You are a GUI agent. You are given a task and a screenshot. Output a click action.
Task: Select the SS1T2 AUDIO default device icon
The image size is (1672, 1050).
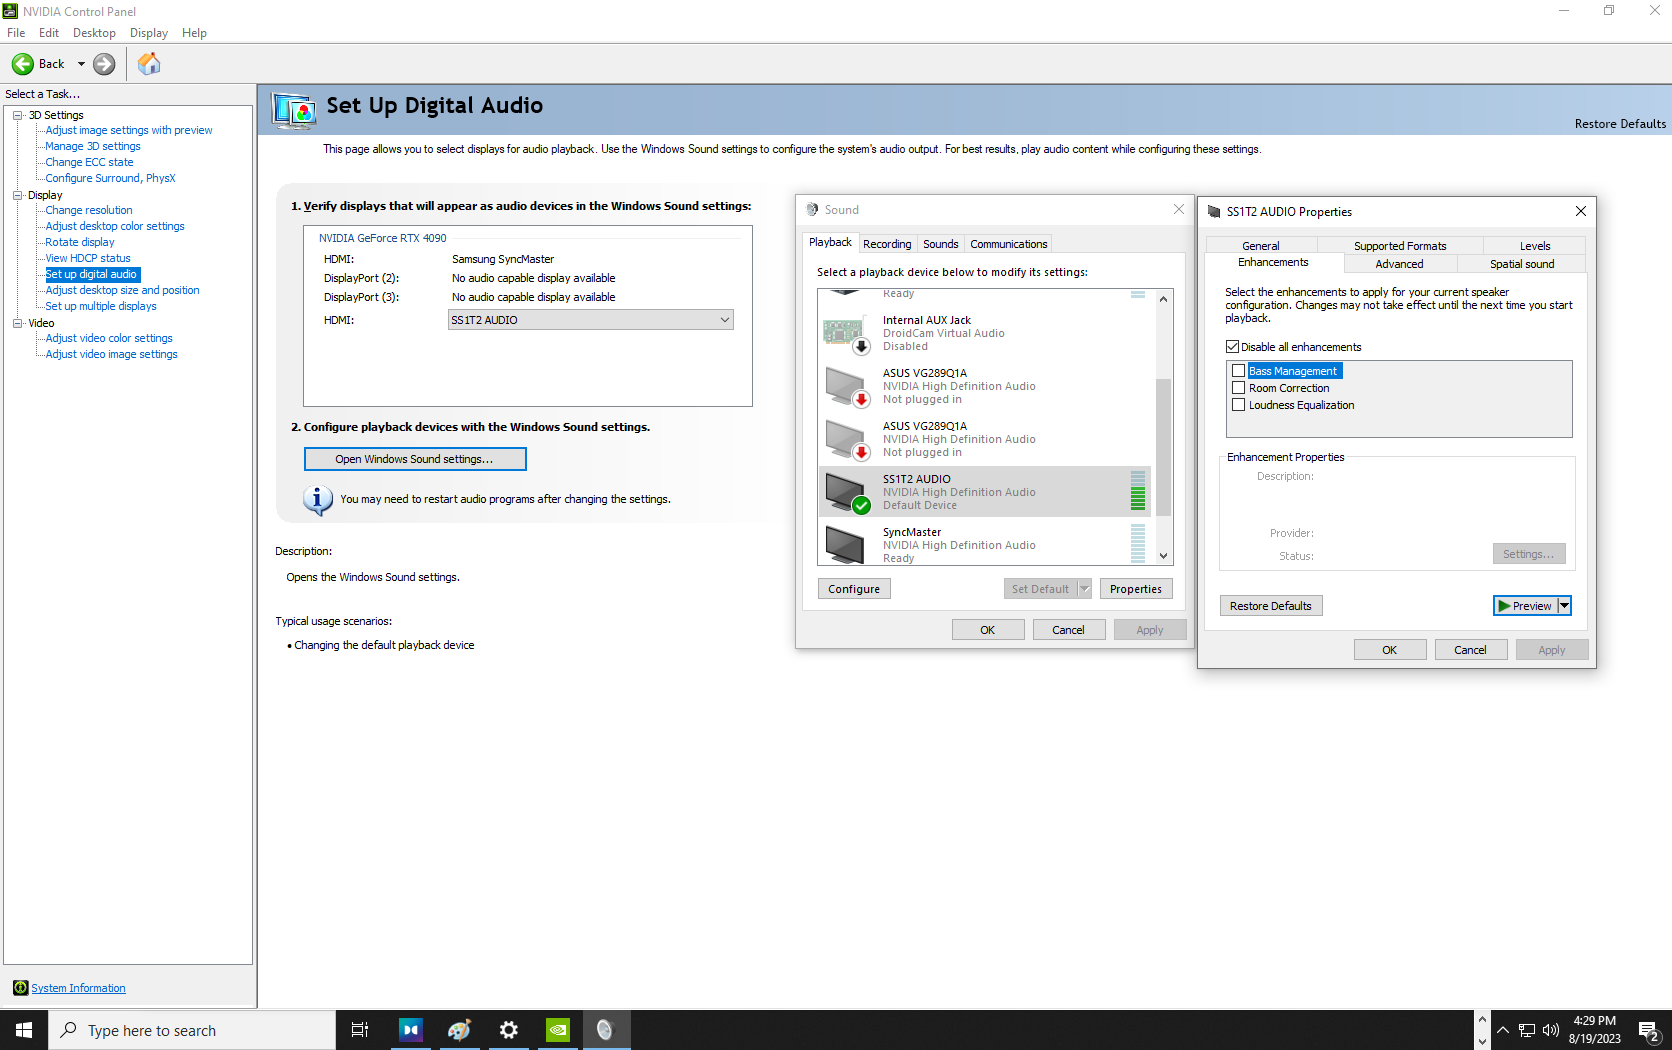(846, 492)
